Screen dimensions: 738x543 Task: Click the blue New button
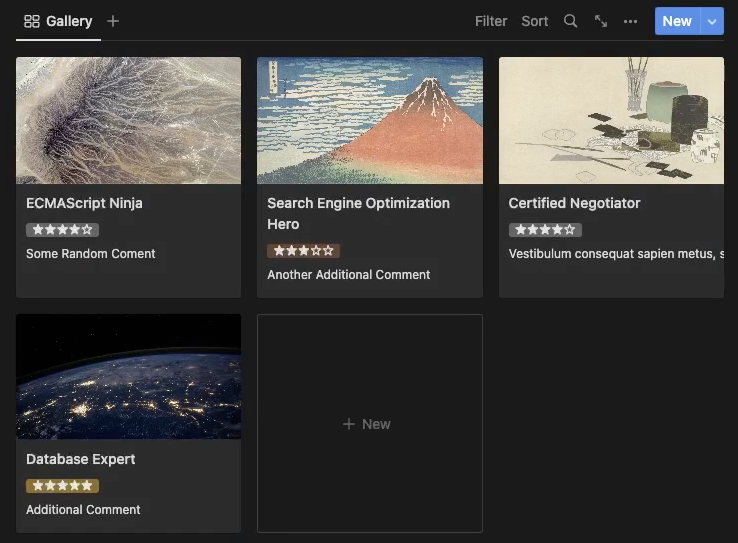[676, 21]
